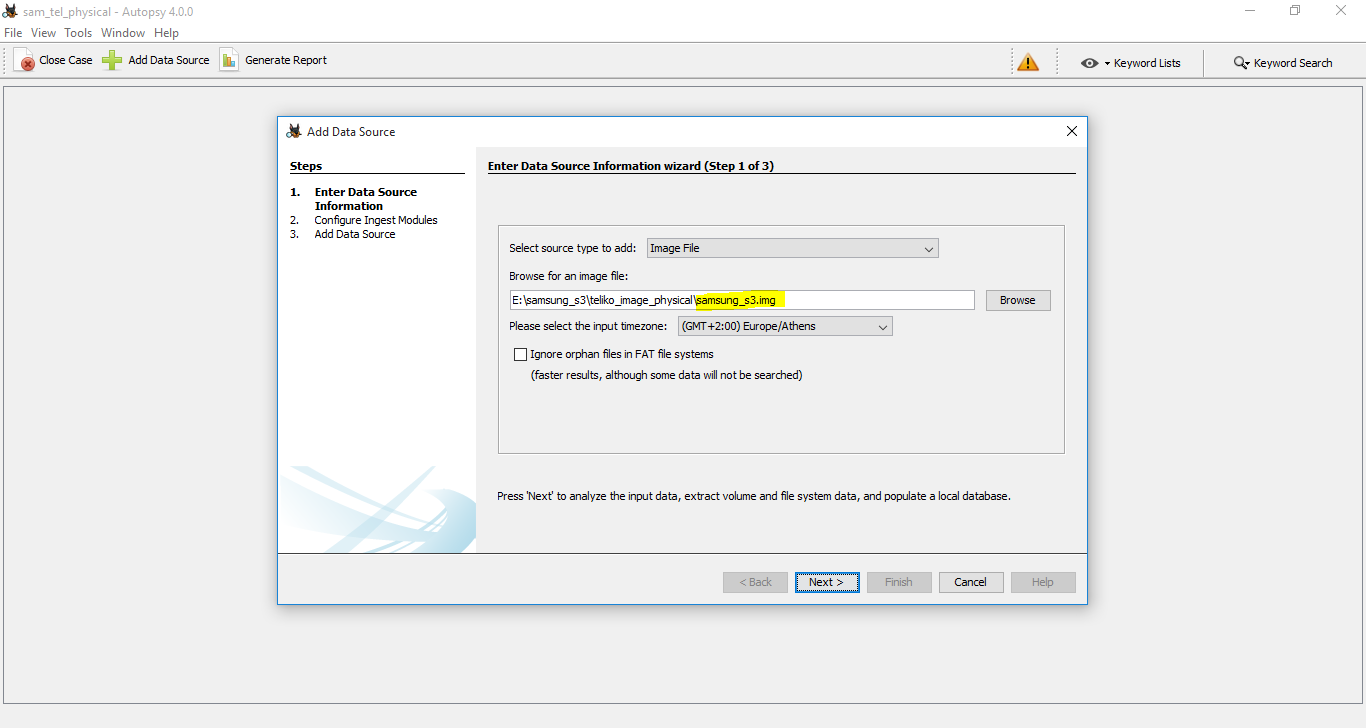Open the Select source type dropdown
Screen dimensions: 1366x728
pyautogui.click(x=792, y=248)
